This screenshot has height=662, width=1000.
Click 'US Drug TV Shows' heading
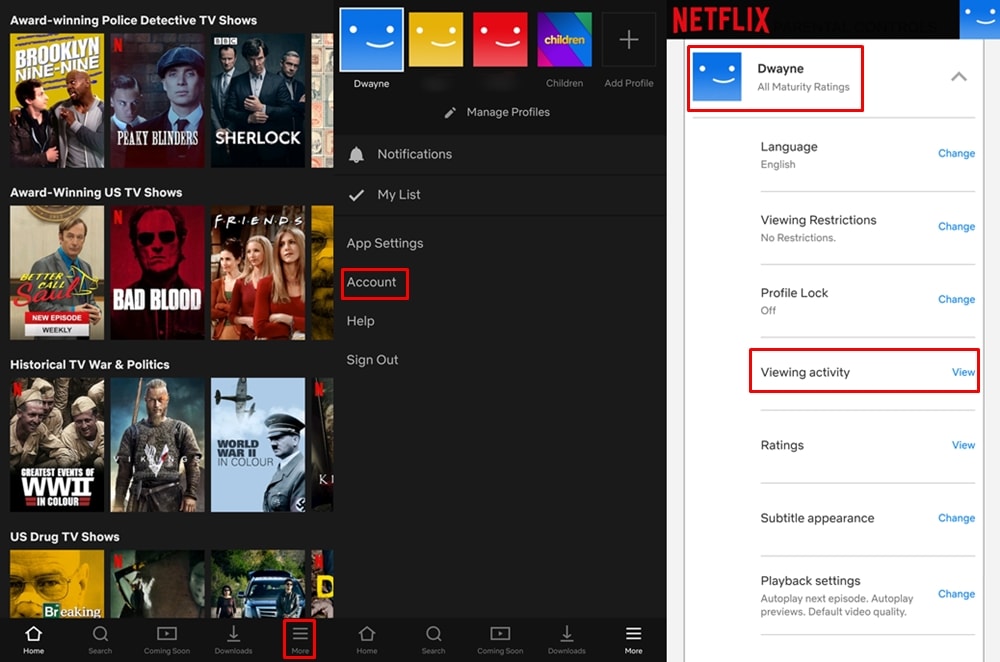click(x=64, y=537)
